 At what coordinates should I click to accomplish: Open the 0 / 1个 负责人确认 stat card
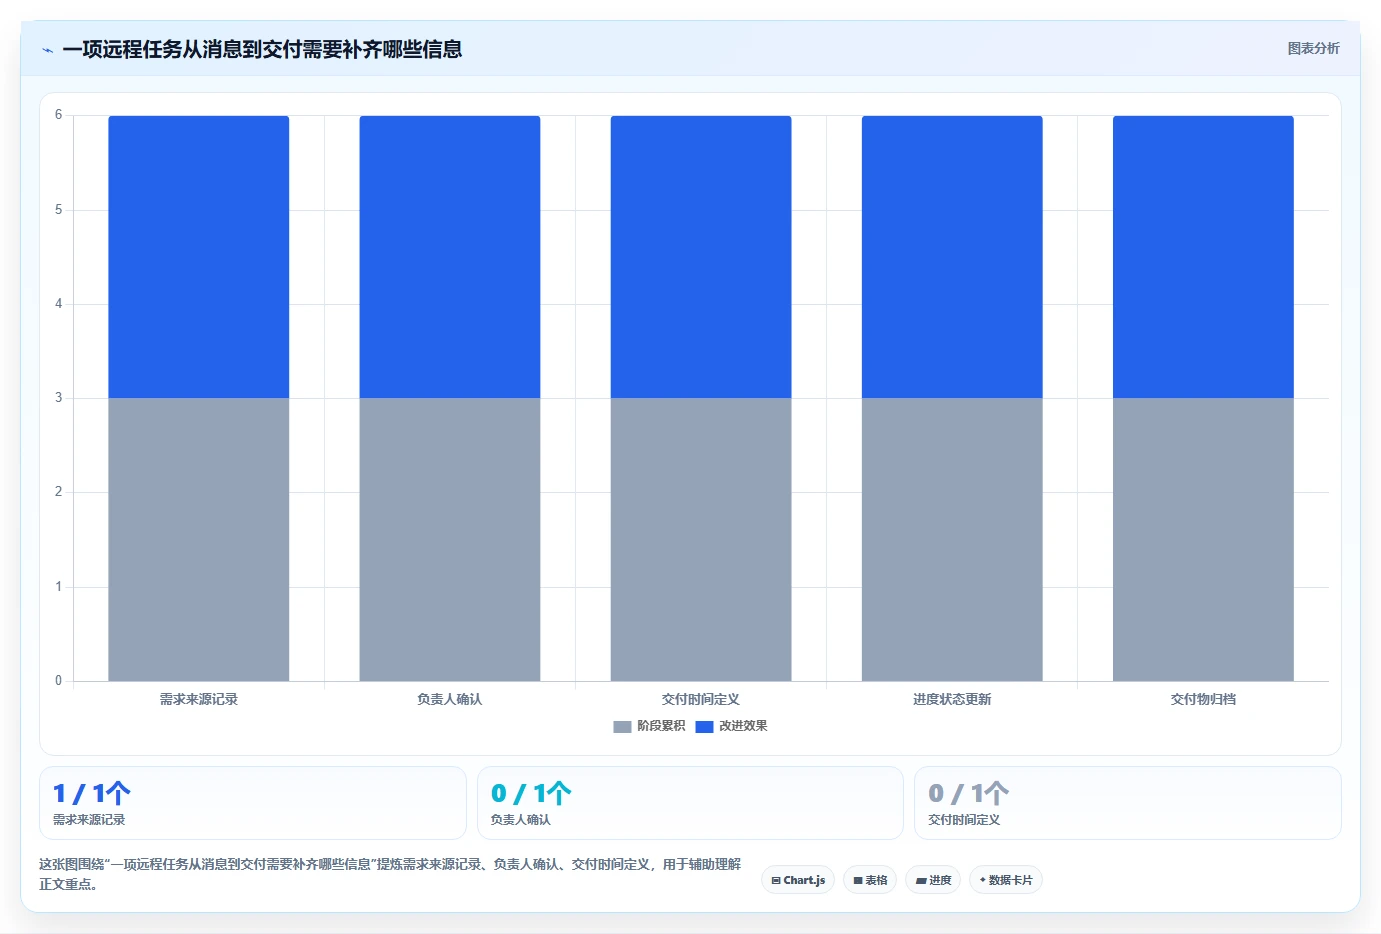point(690,803)
